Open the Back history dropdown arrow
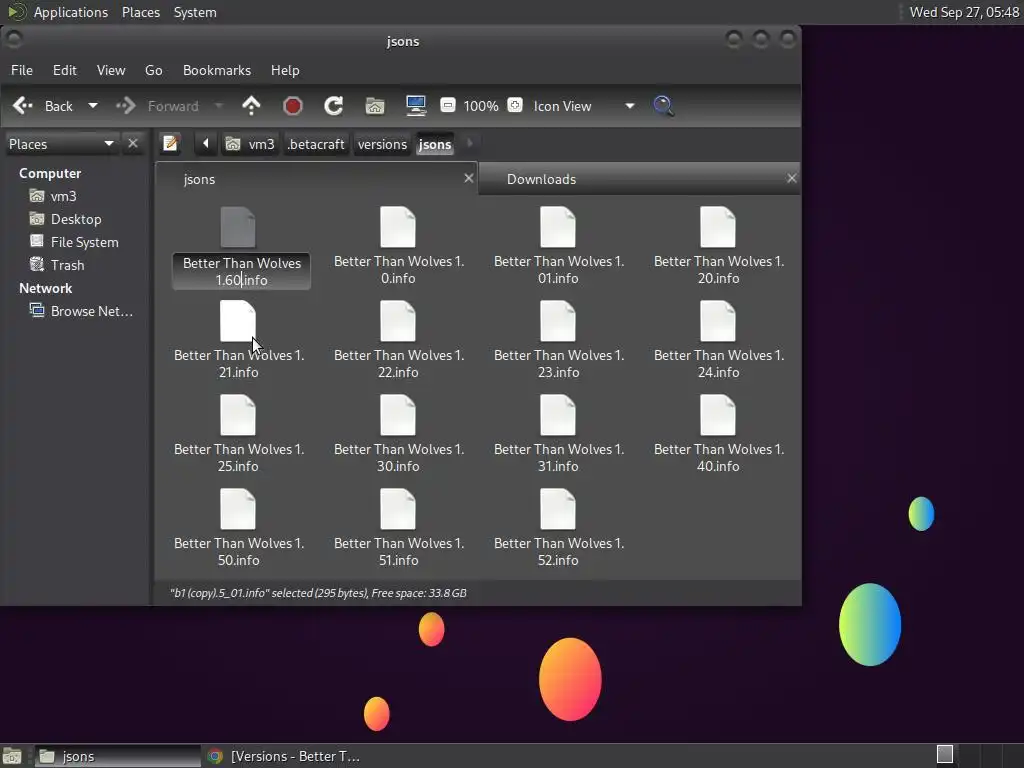Viewport: 1024px width, 768px height. [x=93, y=106]
